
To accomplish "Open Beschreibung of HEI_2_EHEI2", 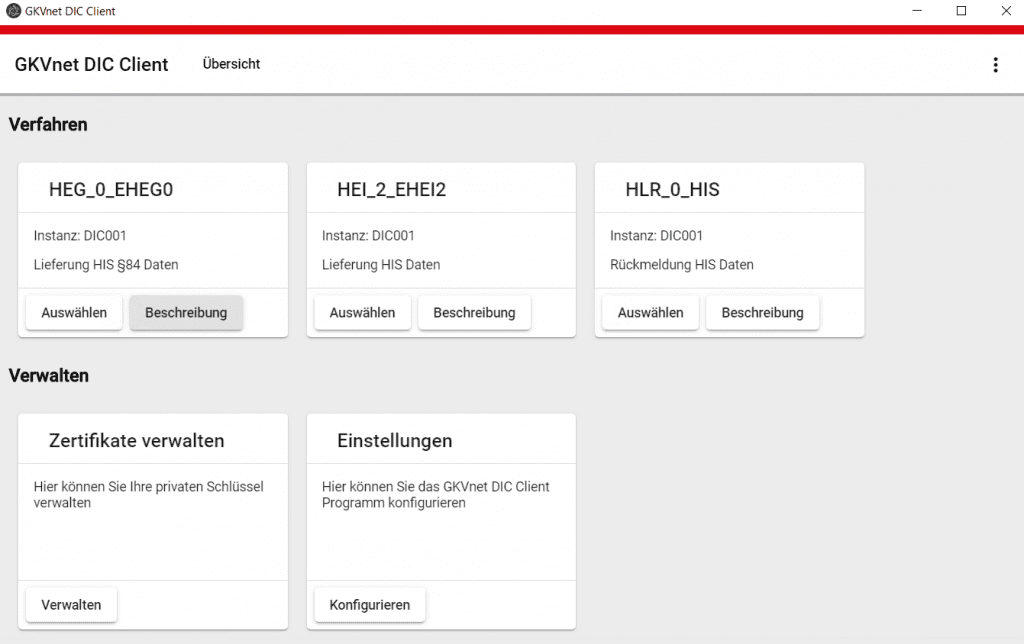I will point(474,312).
